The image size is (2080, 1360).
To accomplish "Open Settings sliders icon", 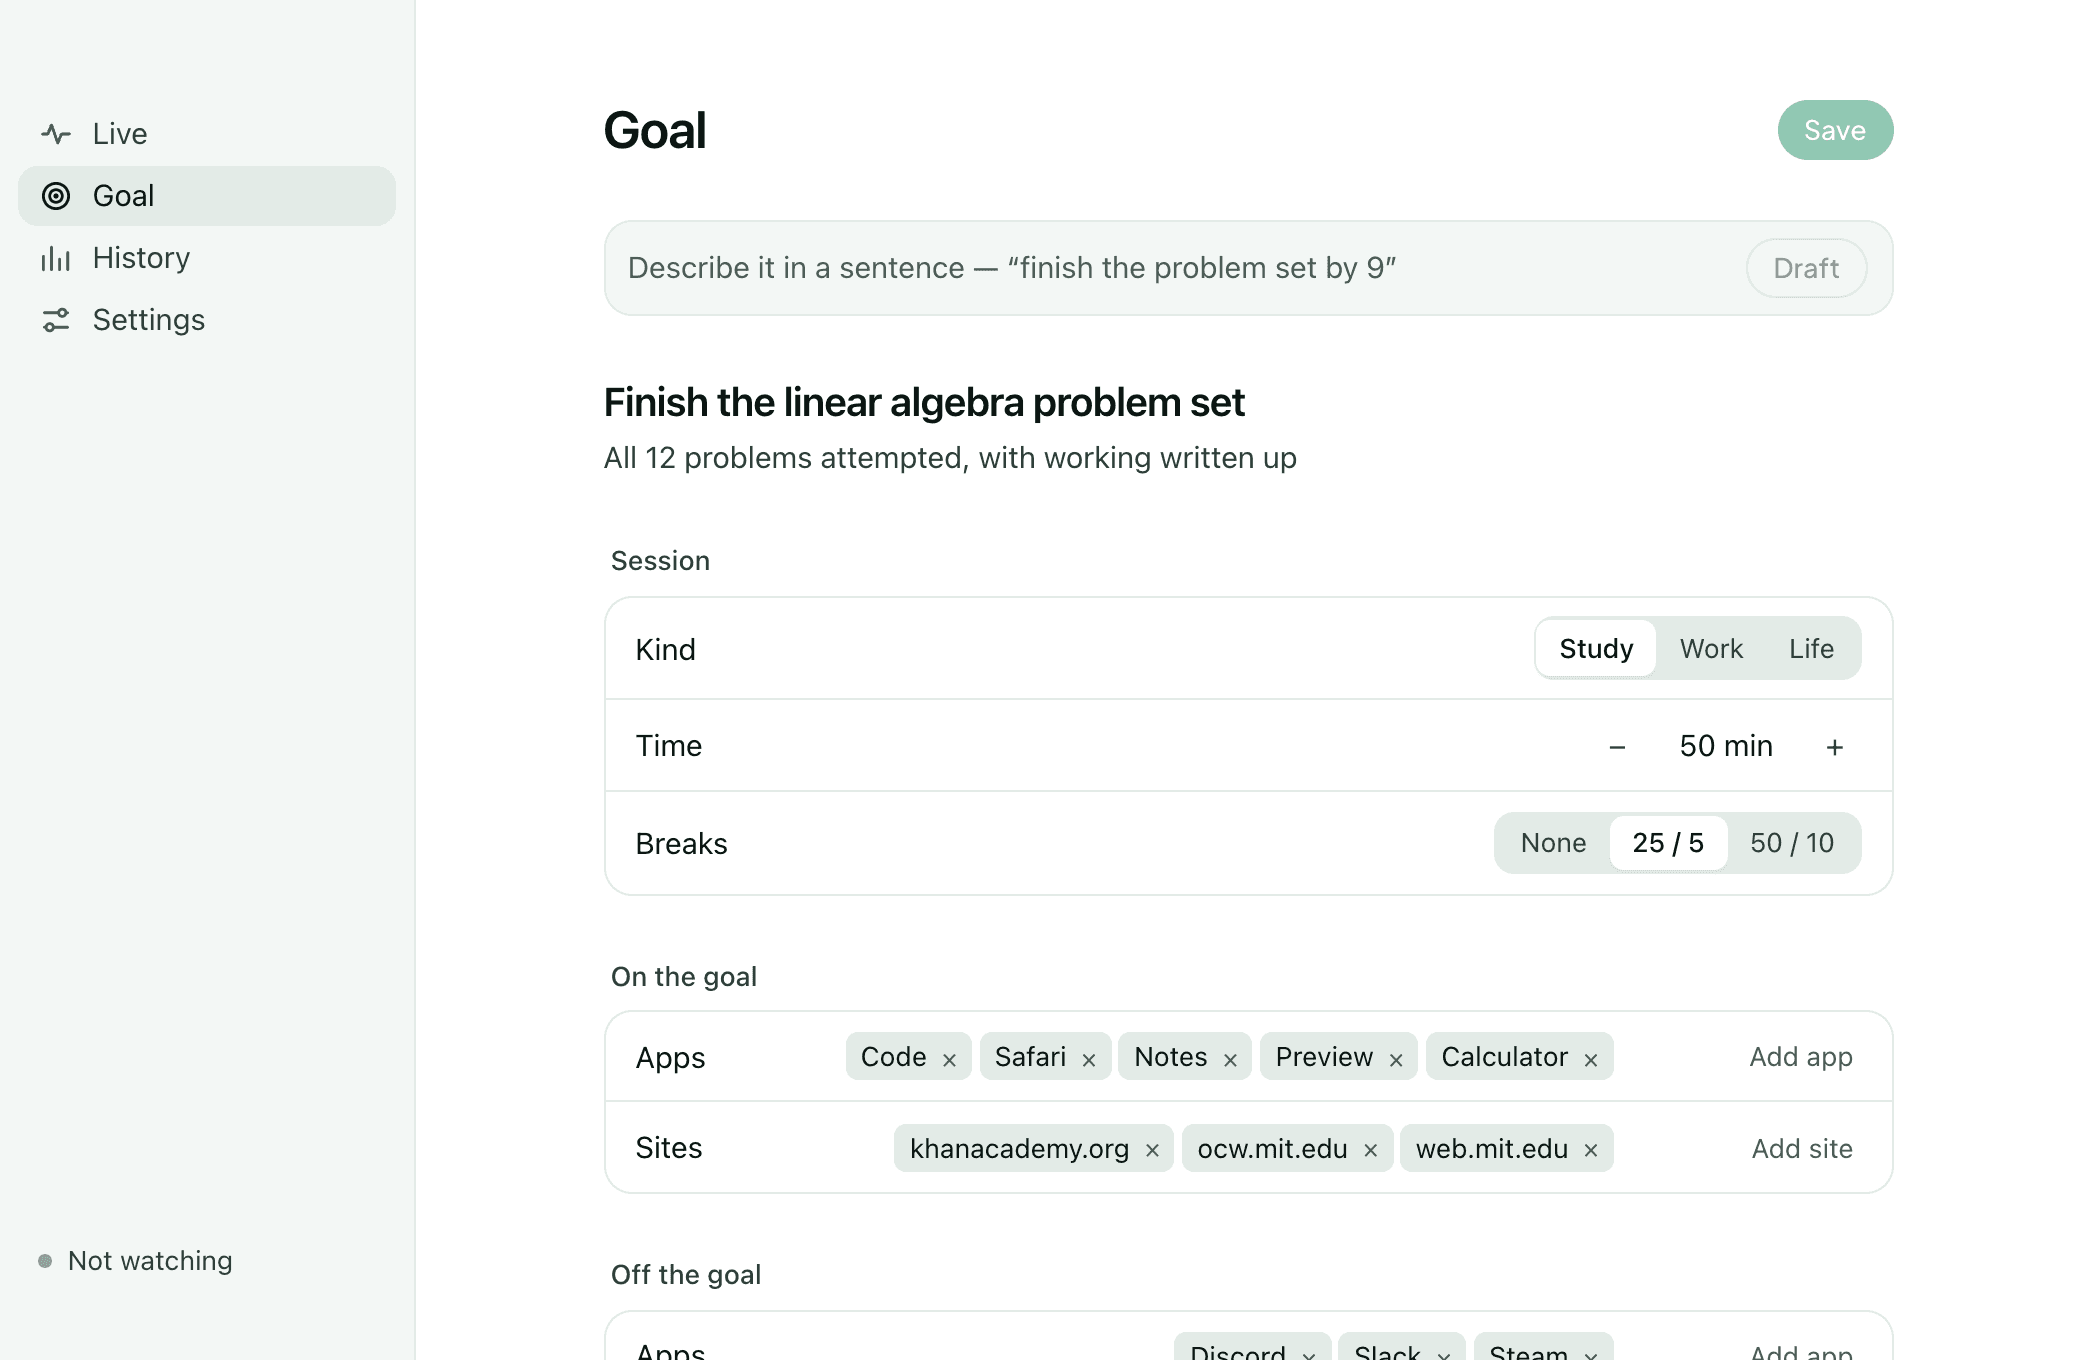I will pos(56,320).
